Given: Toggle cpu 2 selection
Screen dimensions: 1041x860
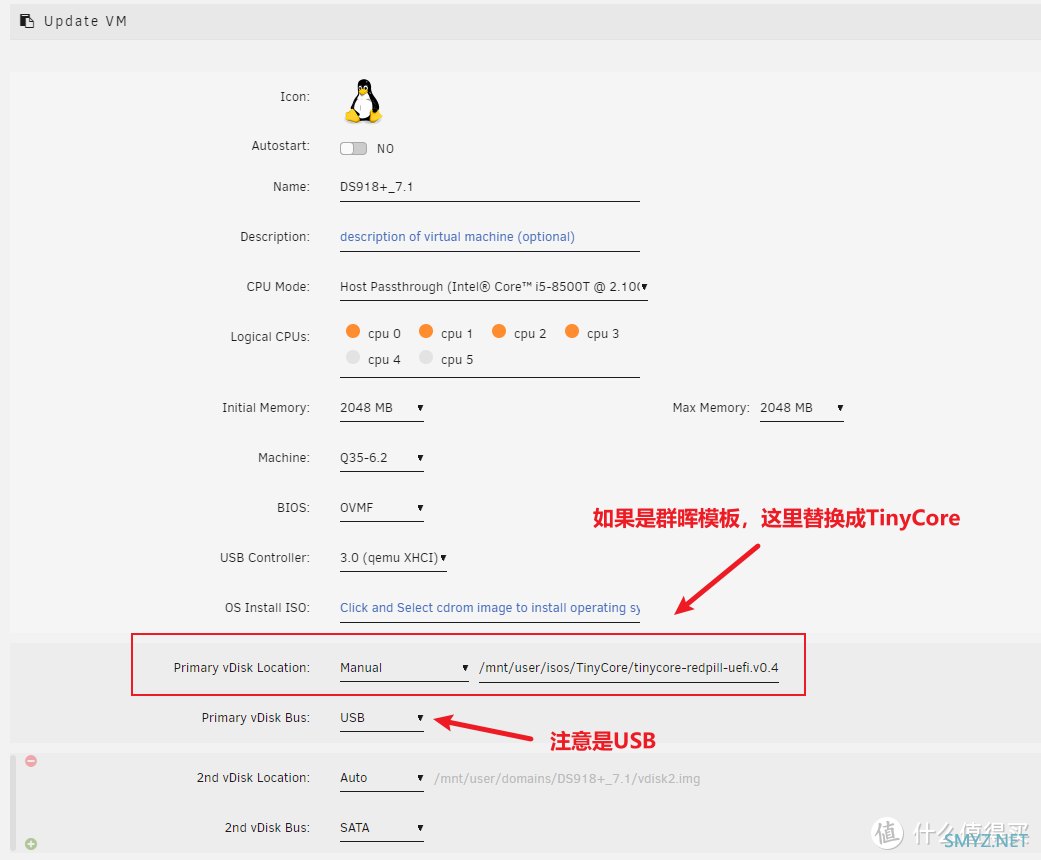Looking at the screenshot, I should point(499,331).
